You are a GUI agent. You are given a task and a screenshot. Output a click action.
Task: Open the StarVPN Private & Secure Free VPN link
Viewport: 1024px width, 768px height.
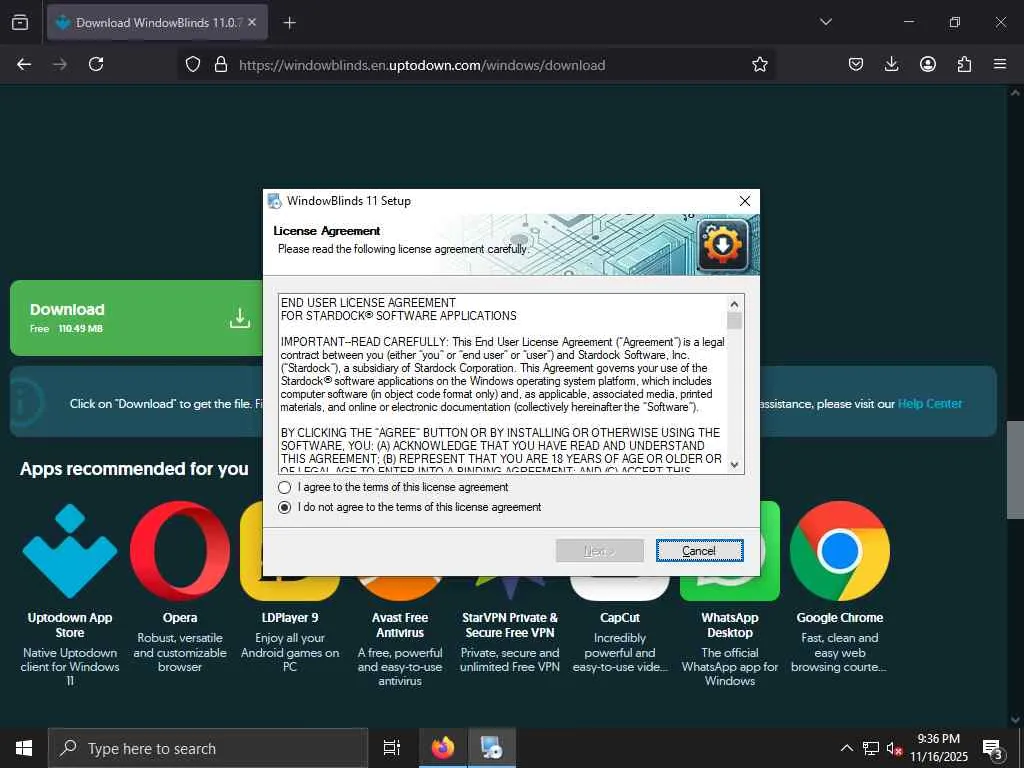(x=509, y=625)
